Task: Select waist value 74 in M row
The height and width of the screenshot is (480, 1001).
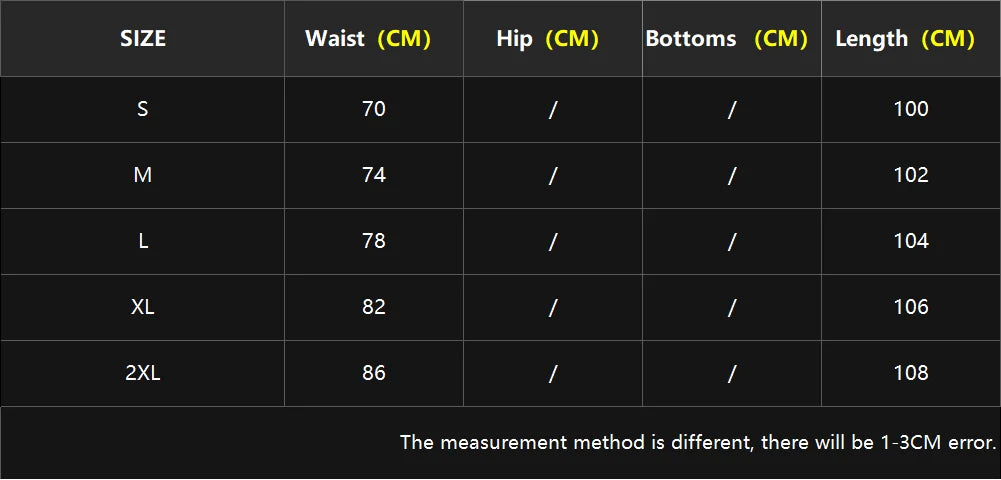Action: 374,175
